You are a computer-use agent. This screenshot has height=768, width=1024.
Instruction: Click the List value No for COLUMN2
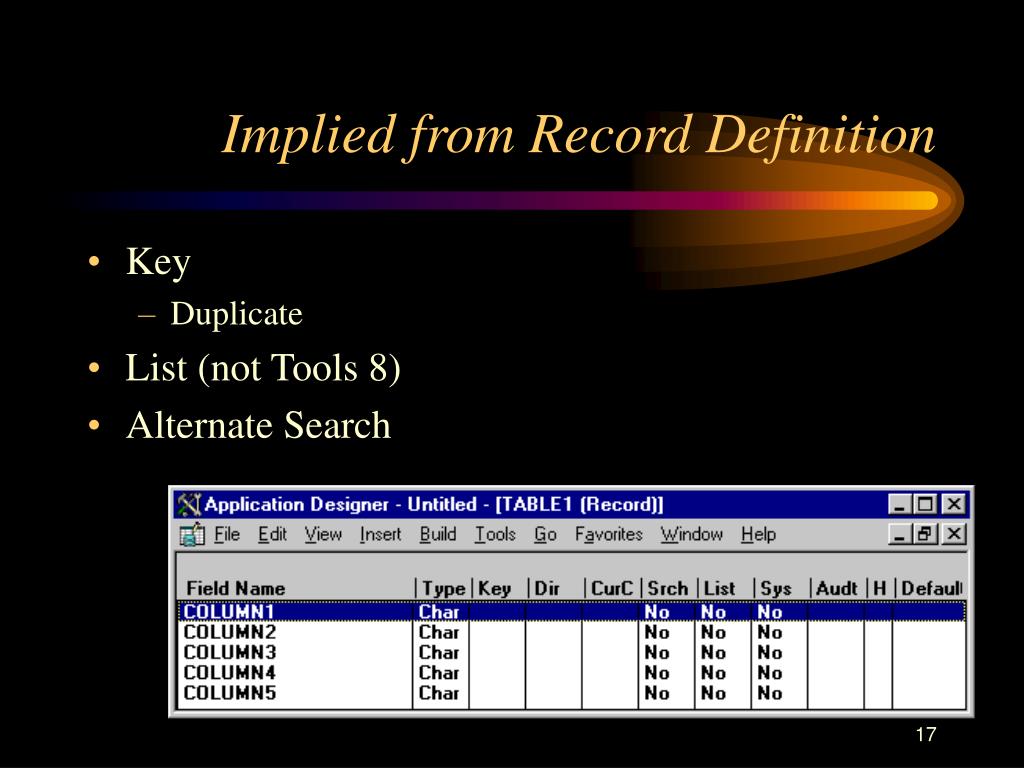pos(713,632)
